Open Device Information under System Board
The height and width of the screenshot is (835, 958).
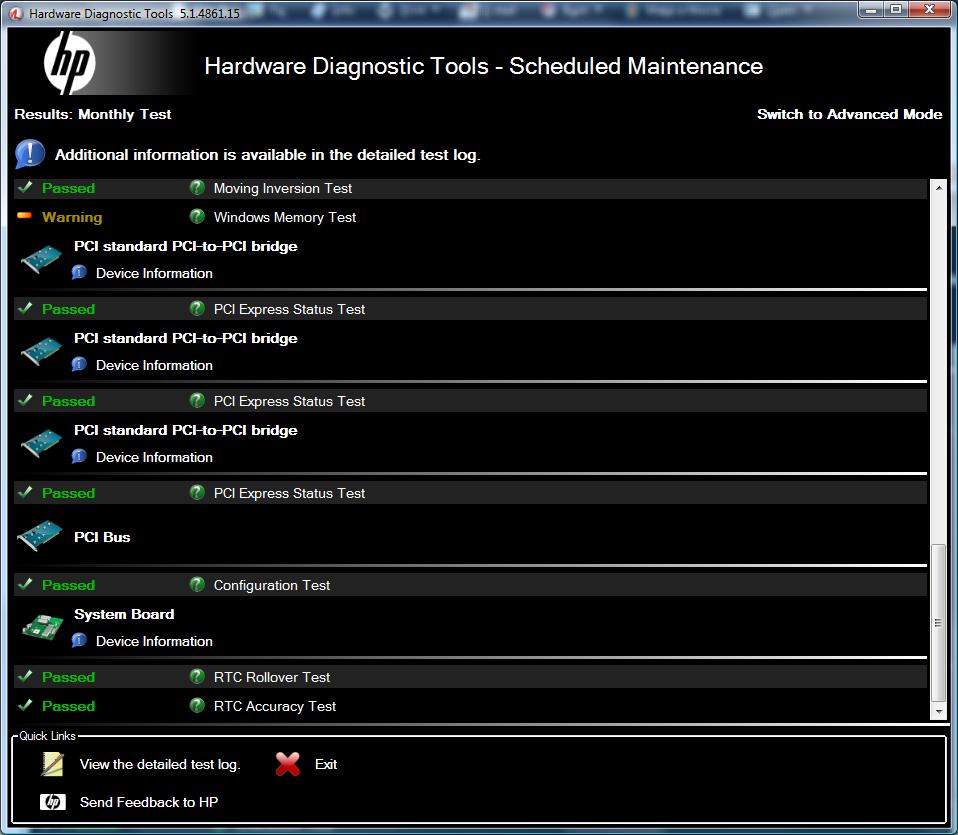coord(154,641)
